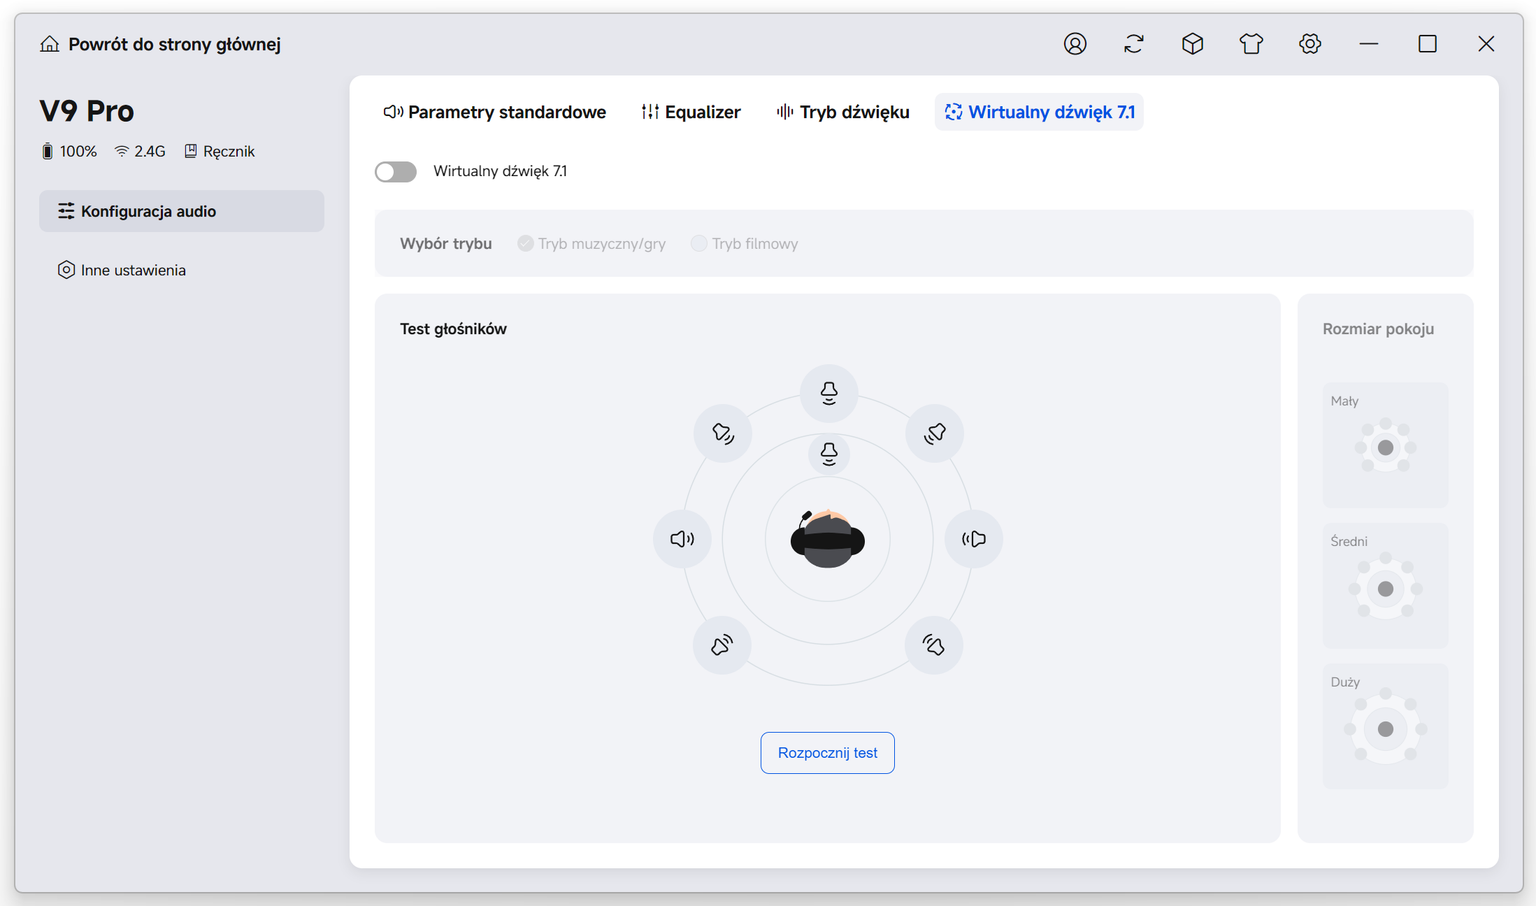
Task: Click the inner subwoofer speaker icon
Action: [829, 454]
